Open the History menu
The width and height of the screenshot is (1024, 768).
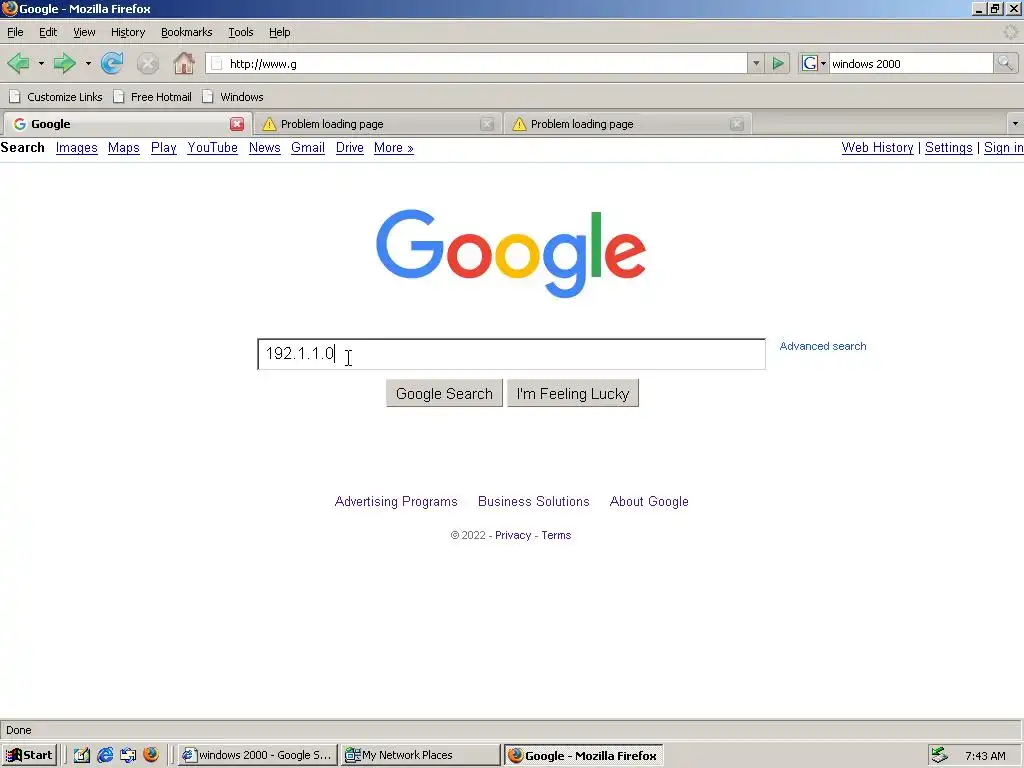(128, 32)
